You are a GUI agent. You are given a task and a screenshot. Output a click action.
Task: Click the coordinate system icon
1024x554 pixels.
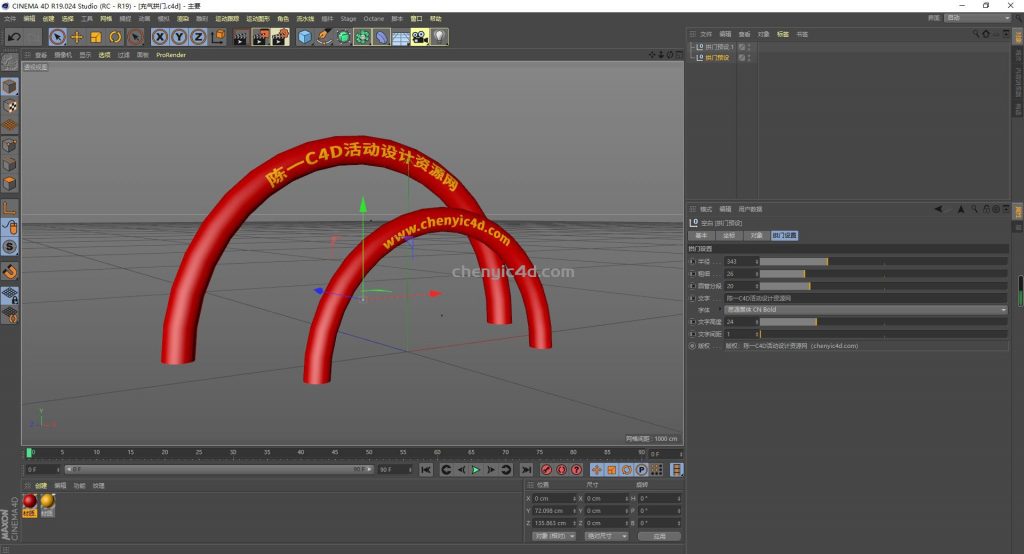coord(218,37)
